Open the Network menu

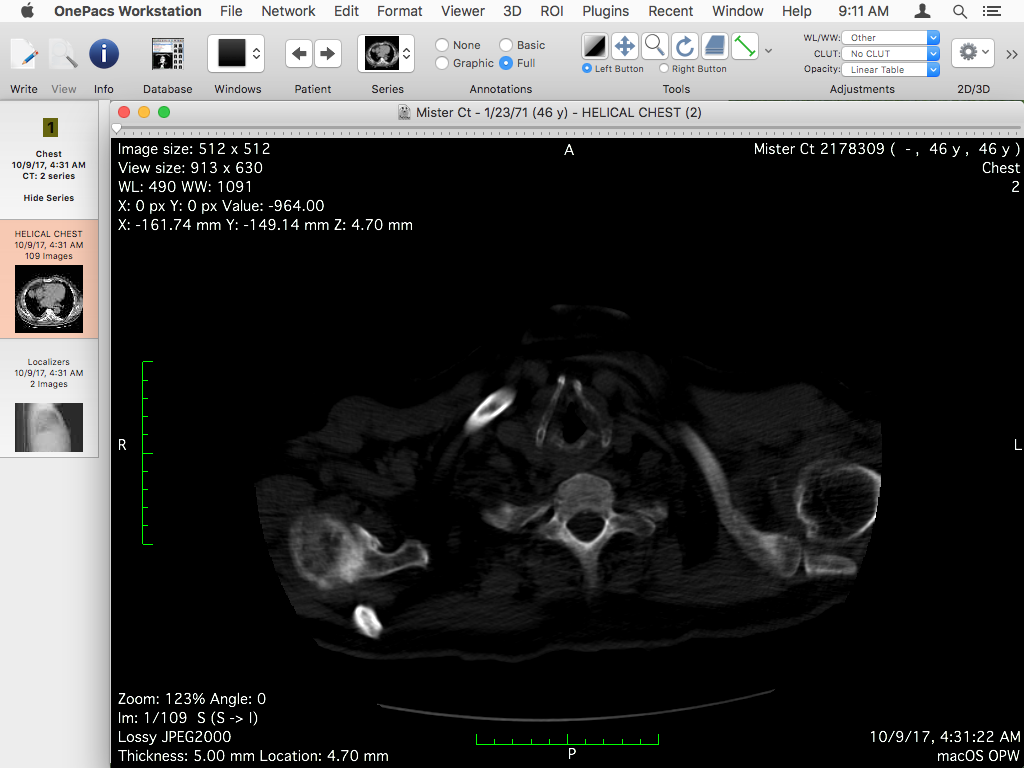coord(288,11)
